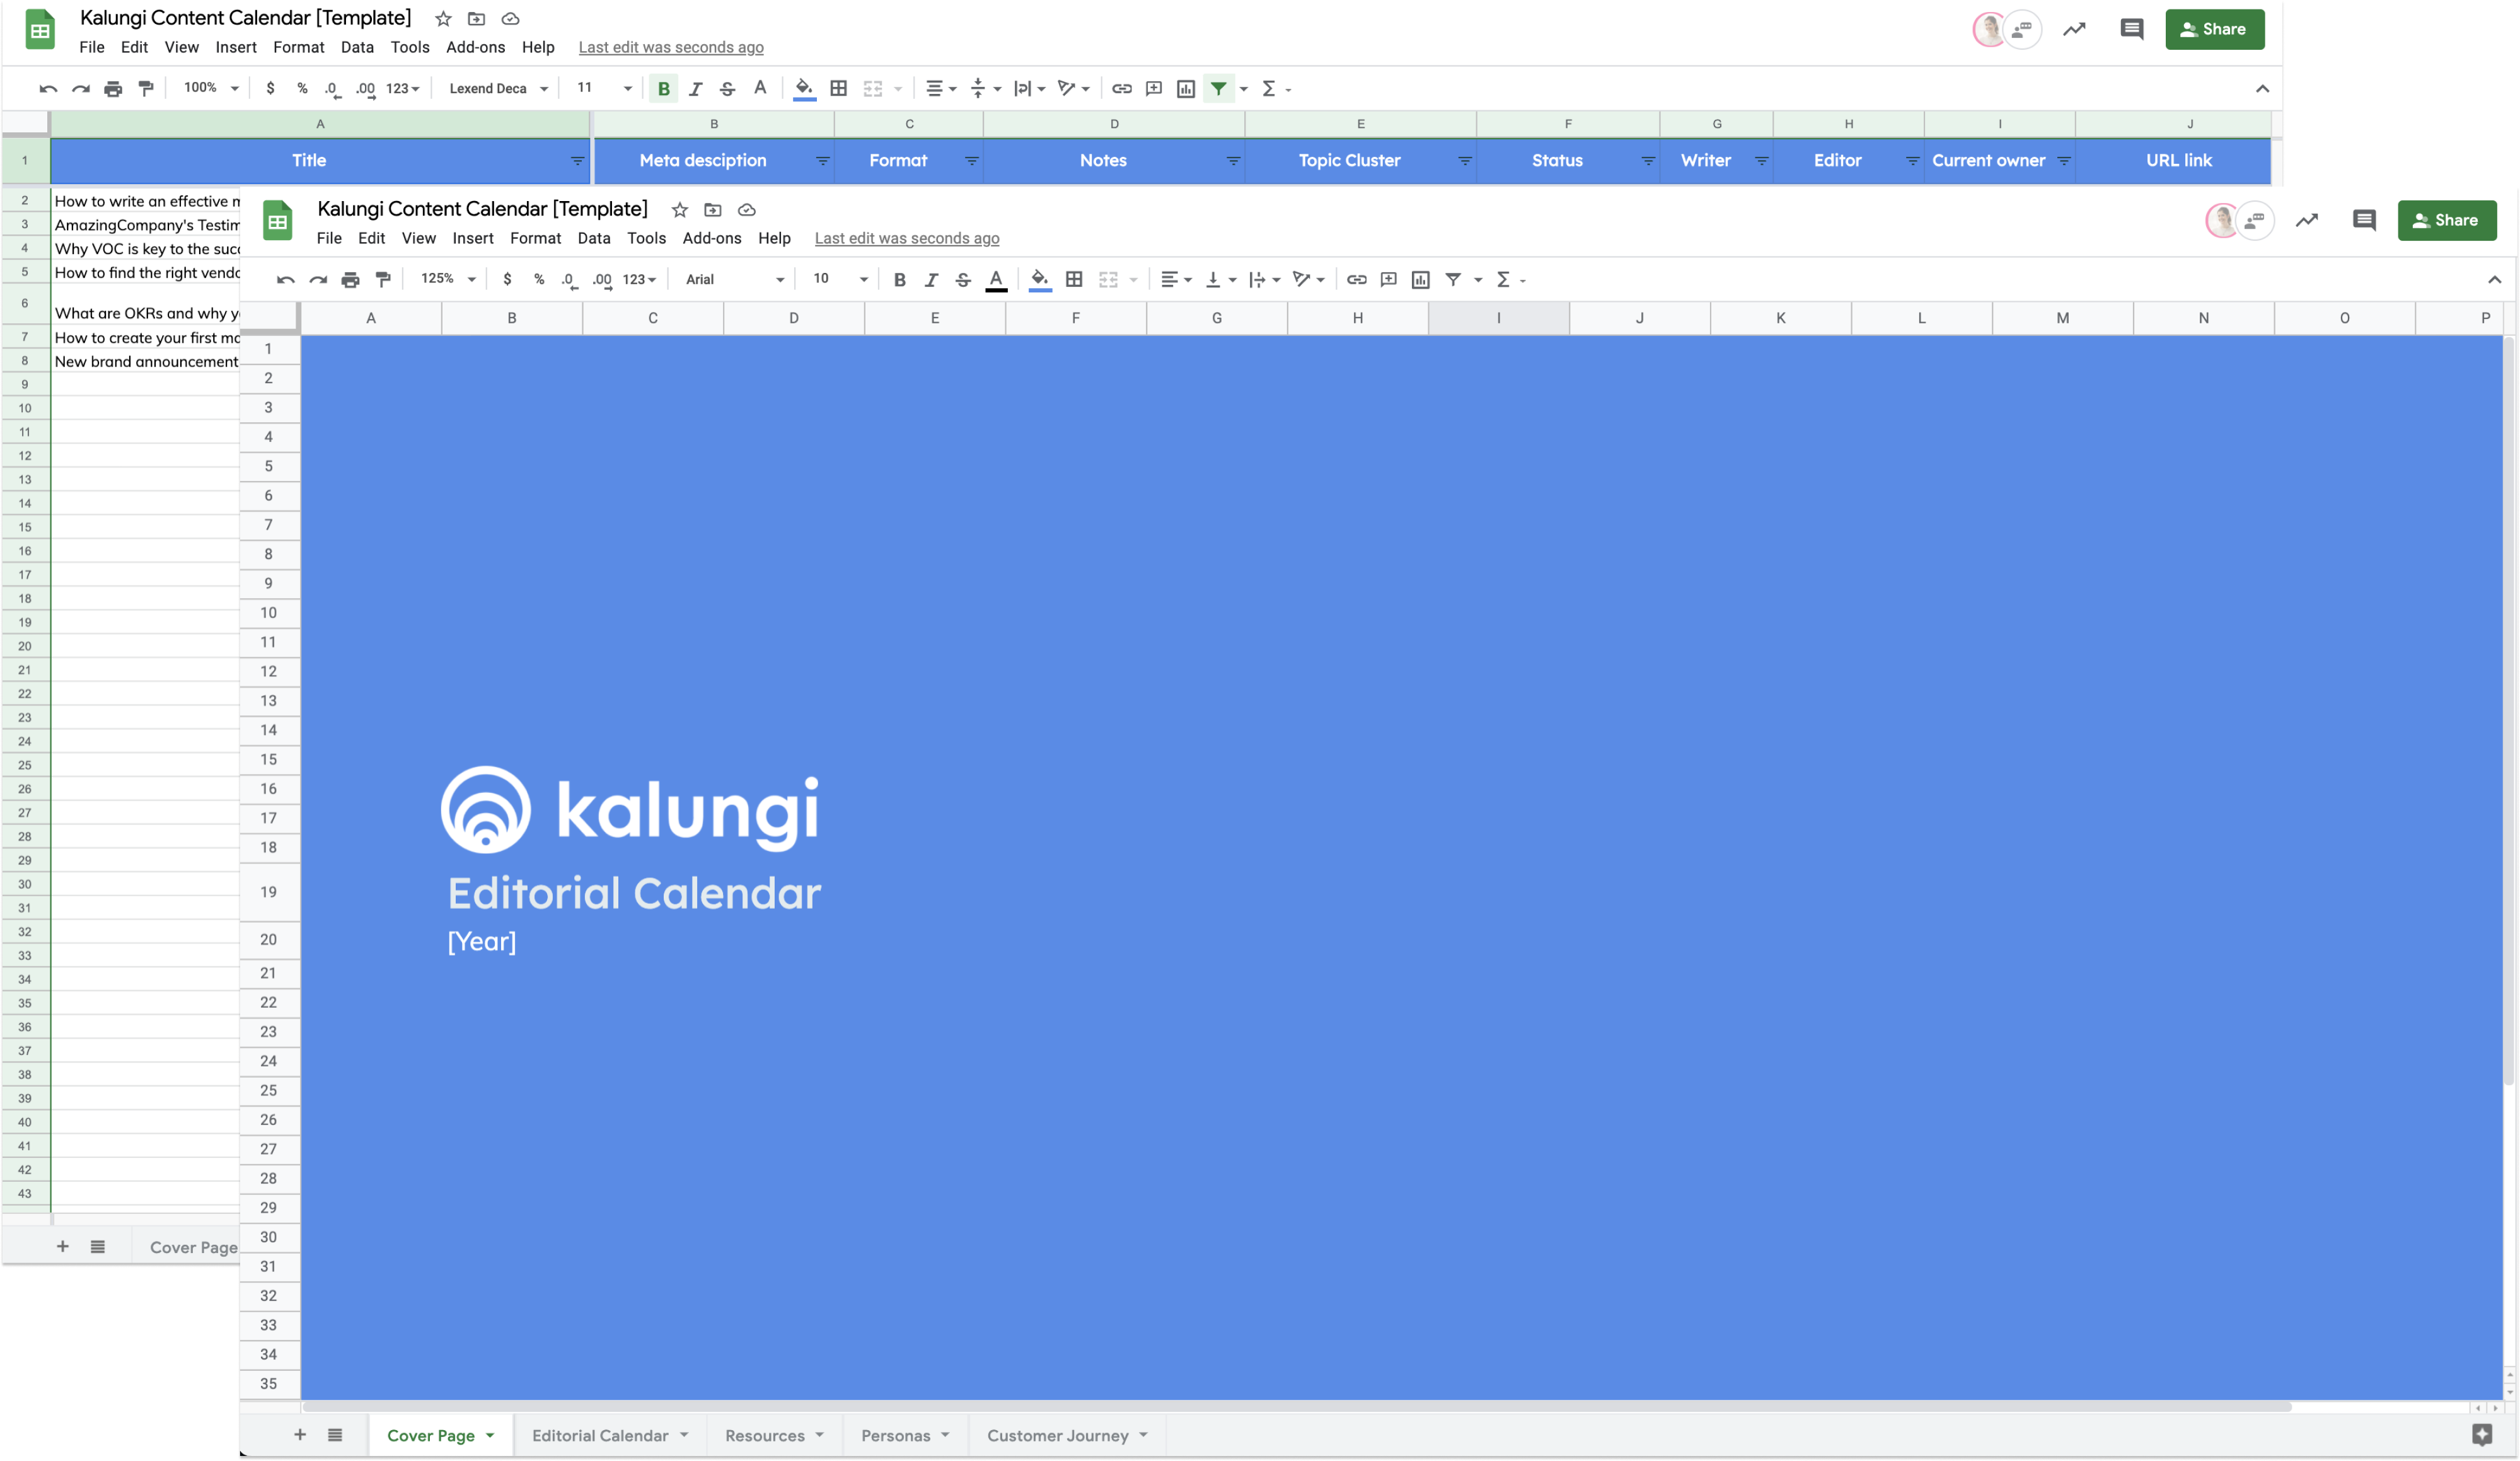This screenshot has height=1461, width=2520.
Task: Click the Explore button at bottom right
Action: pyautogui.click(x=2481, y=1435)
